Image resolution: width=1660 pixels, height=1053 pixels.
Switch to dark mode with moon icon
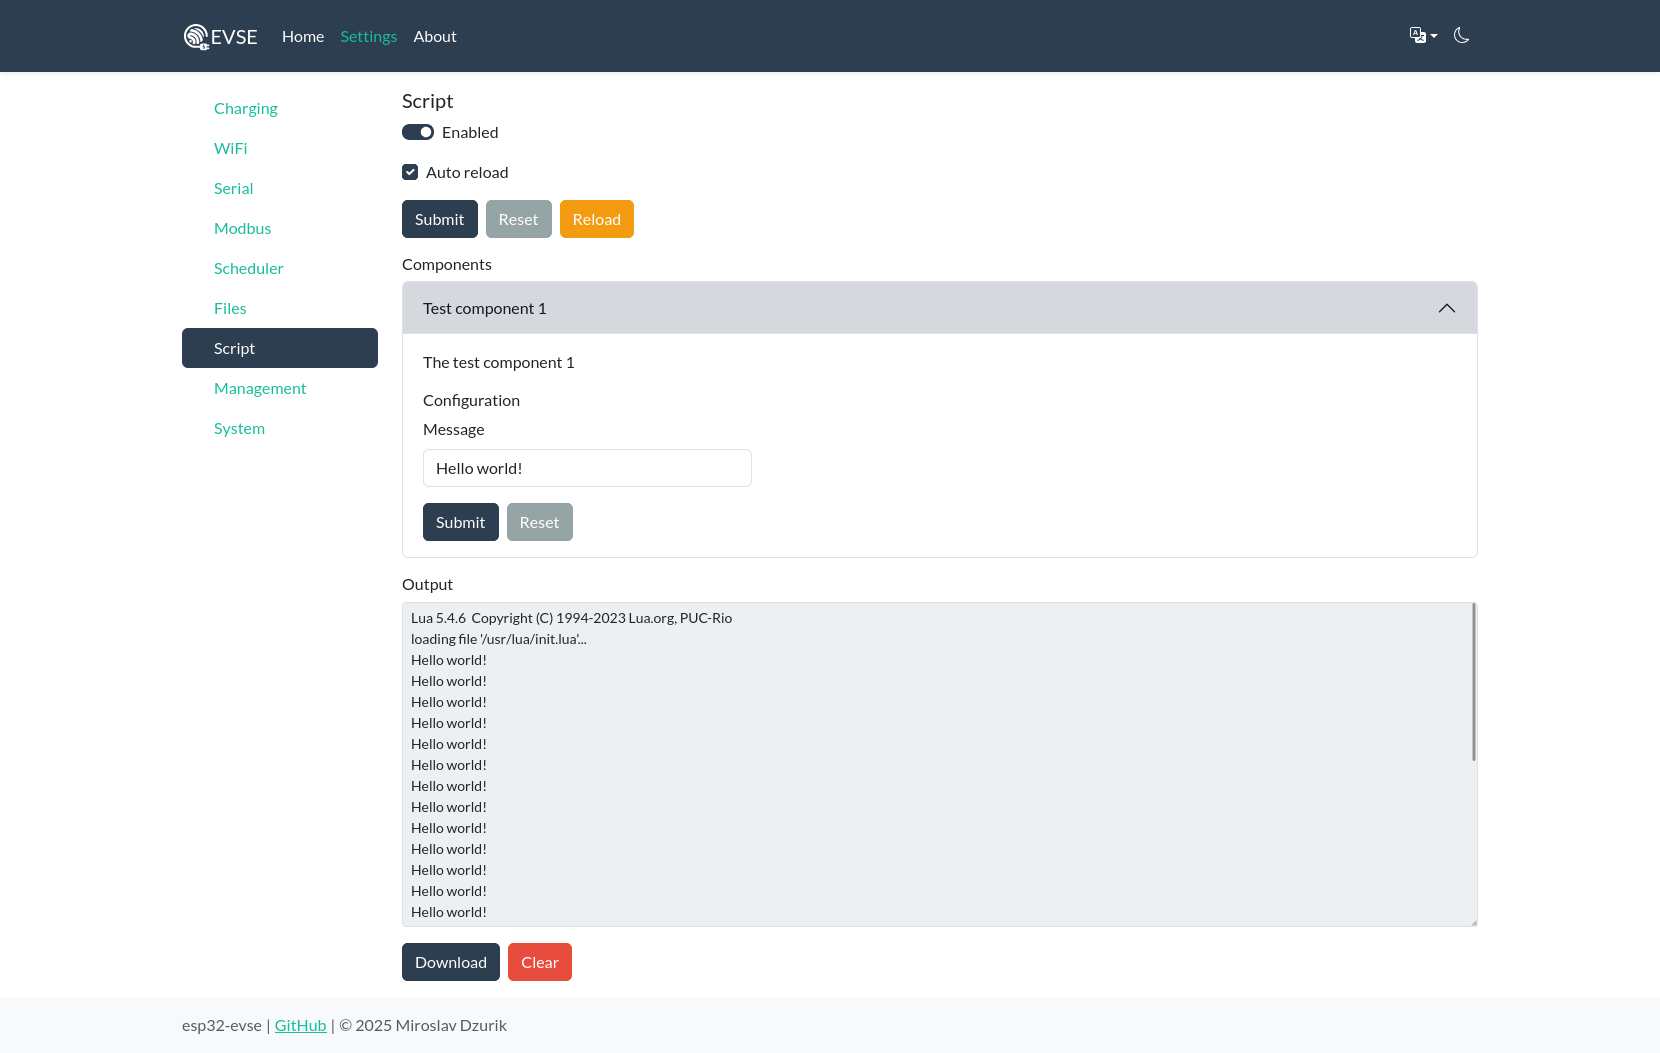[x=1461, y=36]
